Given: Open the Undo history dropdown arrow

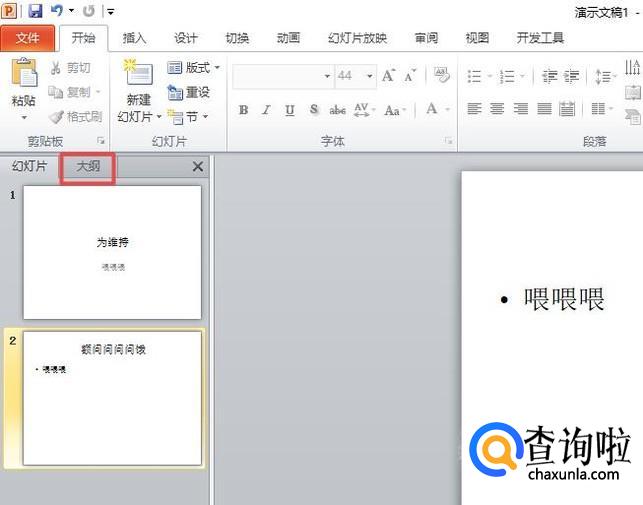Looking at the screenshot, I should pyautogui.click(x=71, y=11).
